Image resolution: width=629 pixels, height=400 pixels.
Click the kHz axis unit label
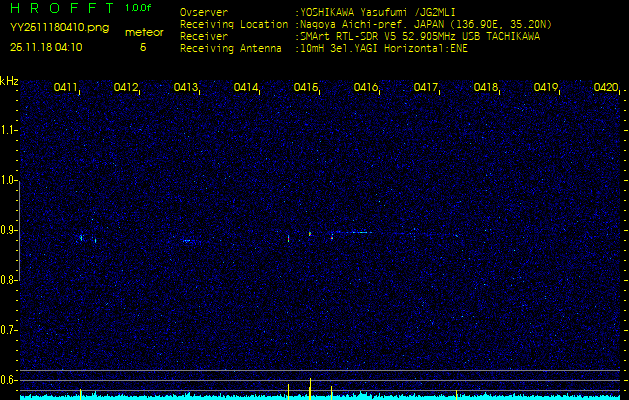(x=9, y=81)
